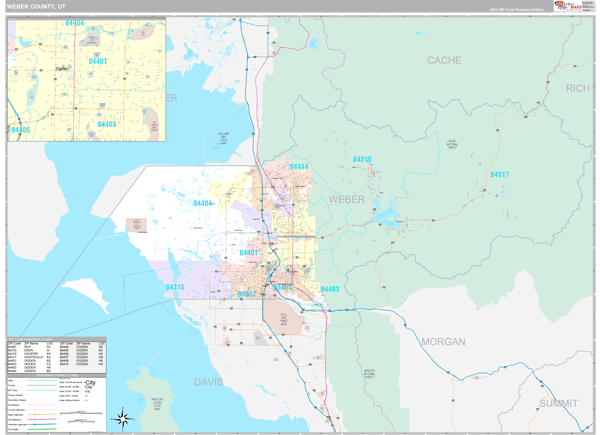Screen dimensions: 600x435
Task: Click the 84310 ZIP code label
Action: (362, 160)
